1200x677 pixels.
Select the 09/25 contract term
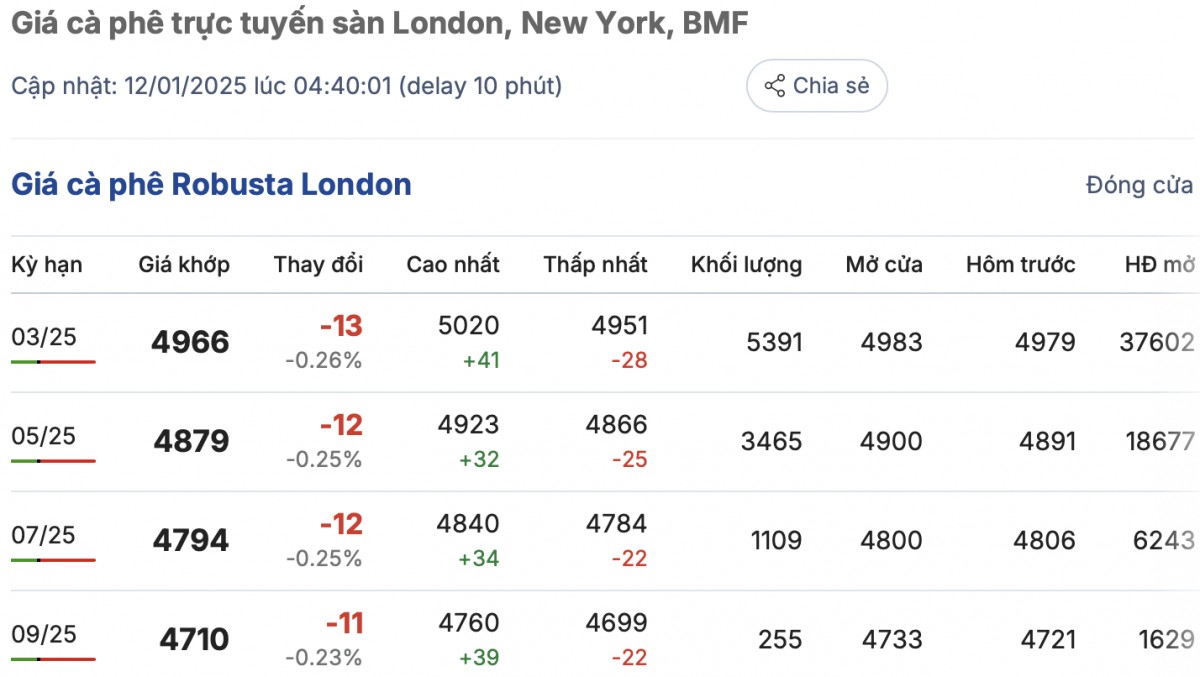pos(43,634)
